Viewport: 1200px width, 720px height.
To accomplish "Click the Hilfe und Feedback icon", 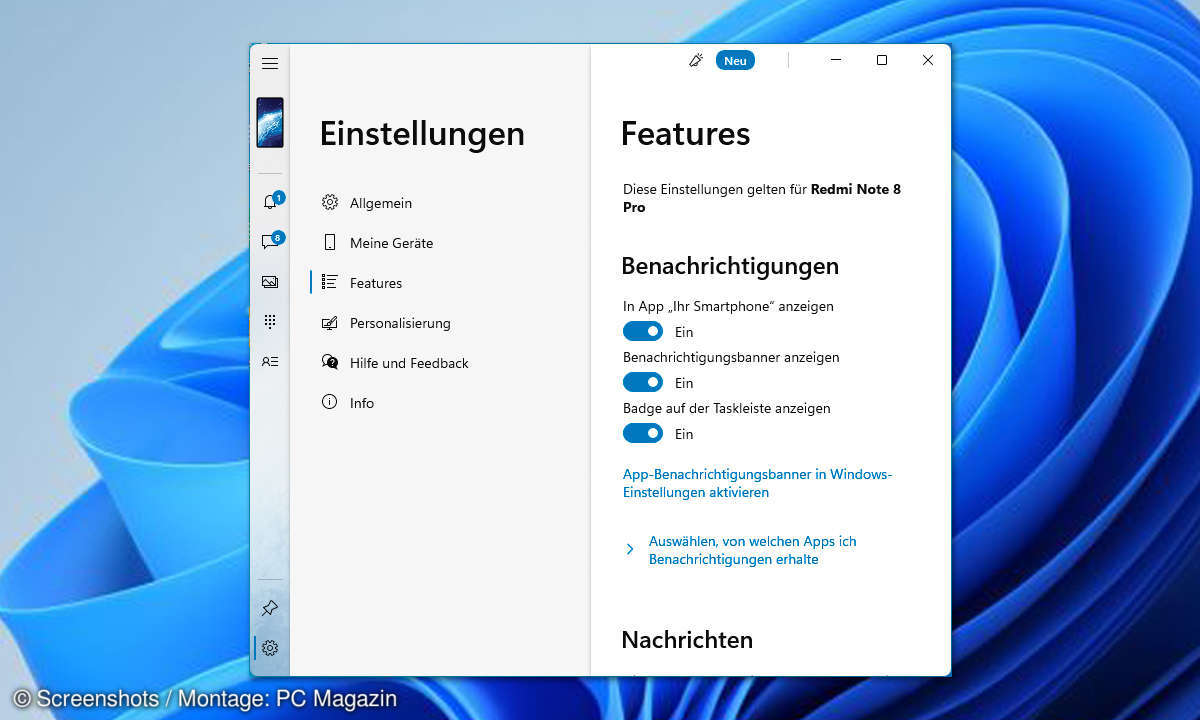I will click(329, 362).
